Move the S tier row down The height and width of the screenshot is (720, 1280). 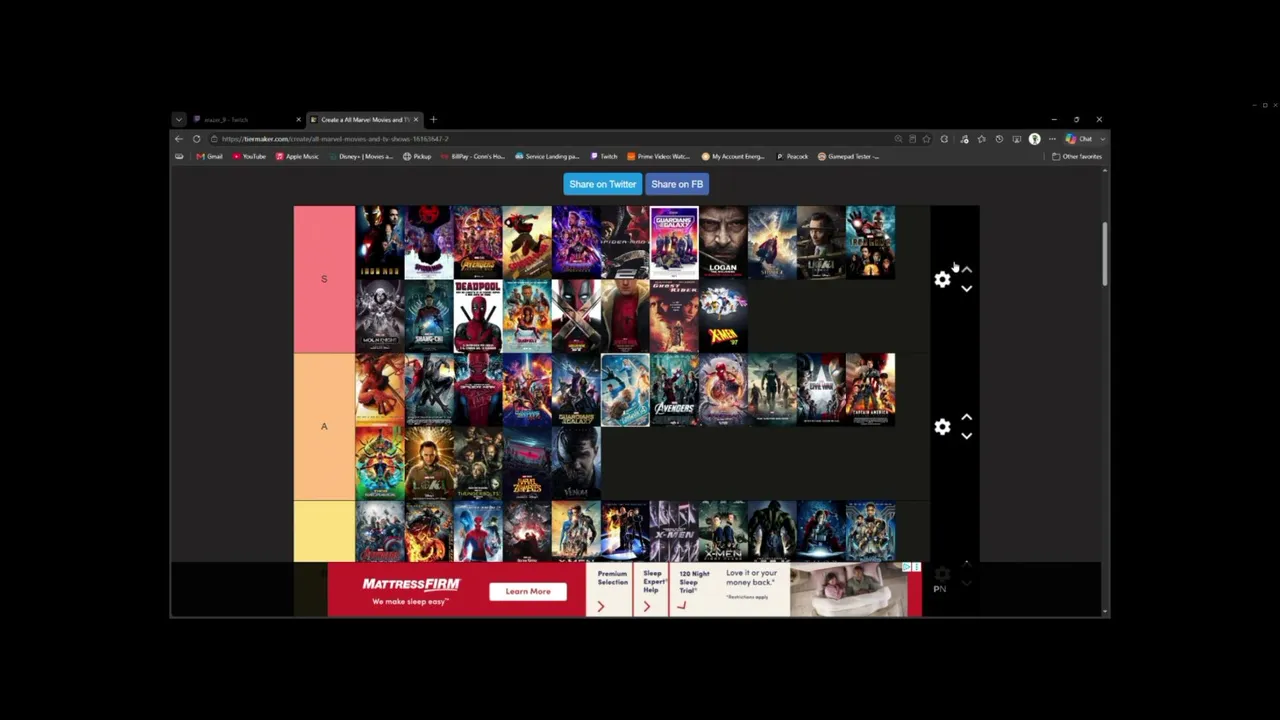click(x=966, y=289)
